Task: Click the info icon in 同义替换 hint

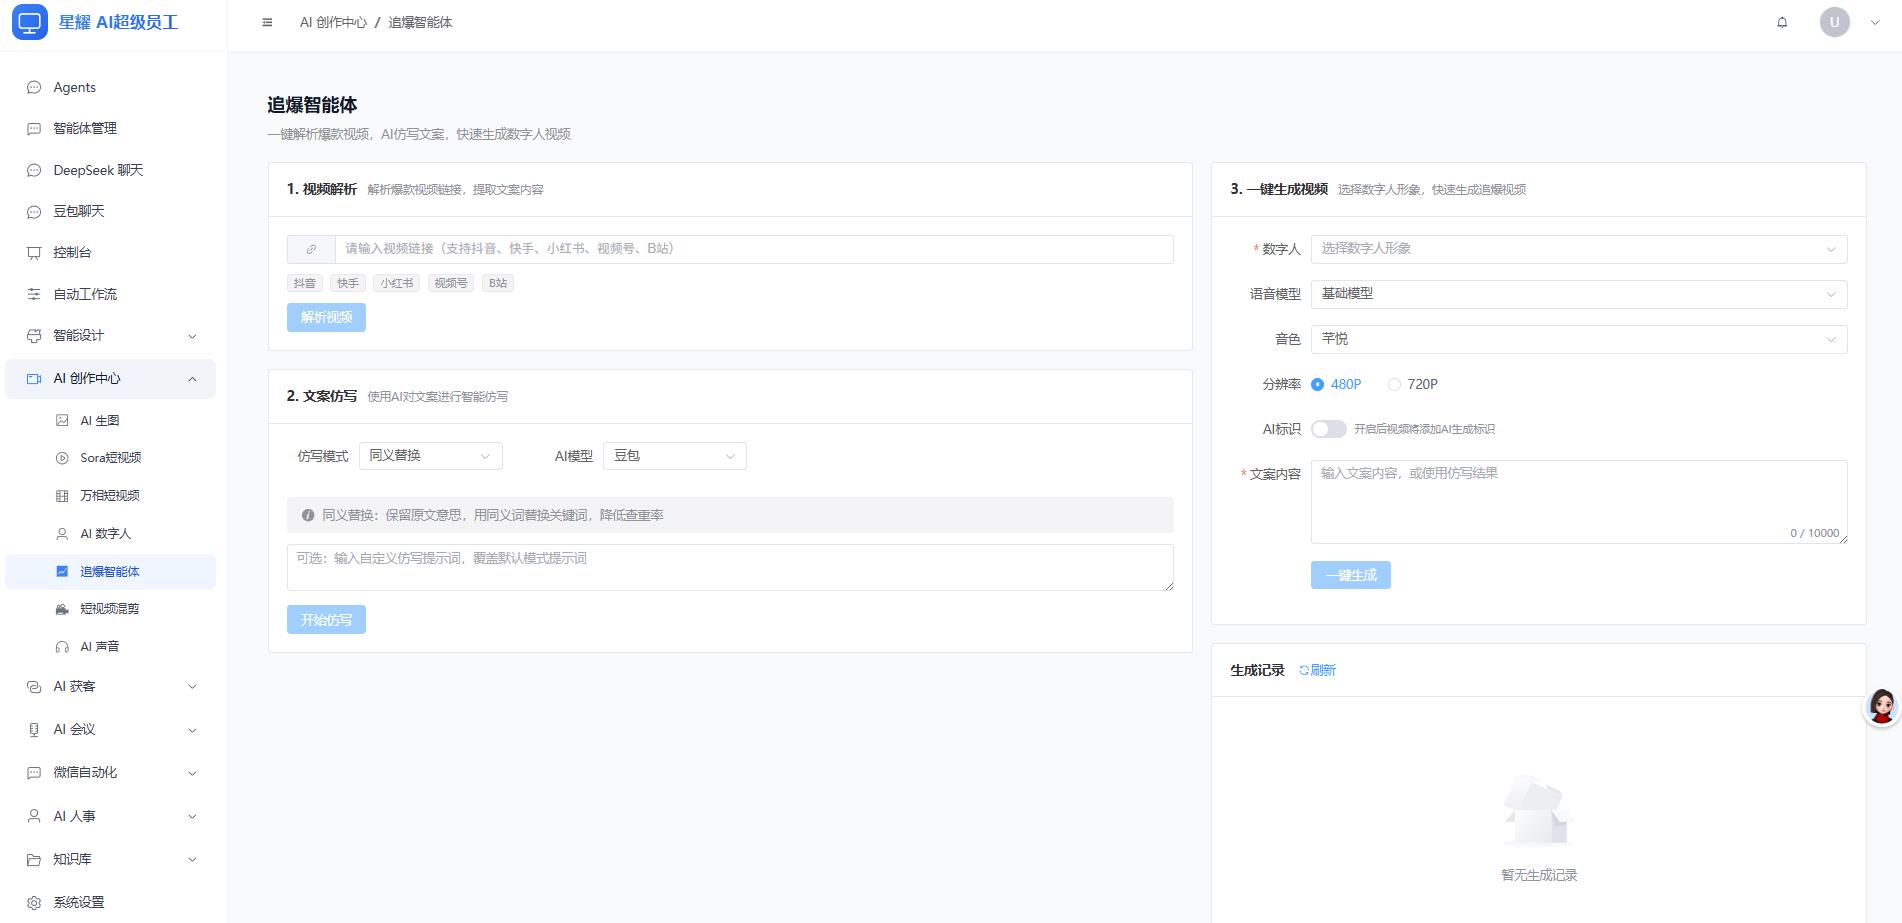Action: (x=308, y=515)
